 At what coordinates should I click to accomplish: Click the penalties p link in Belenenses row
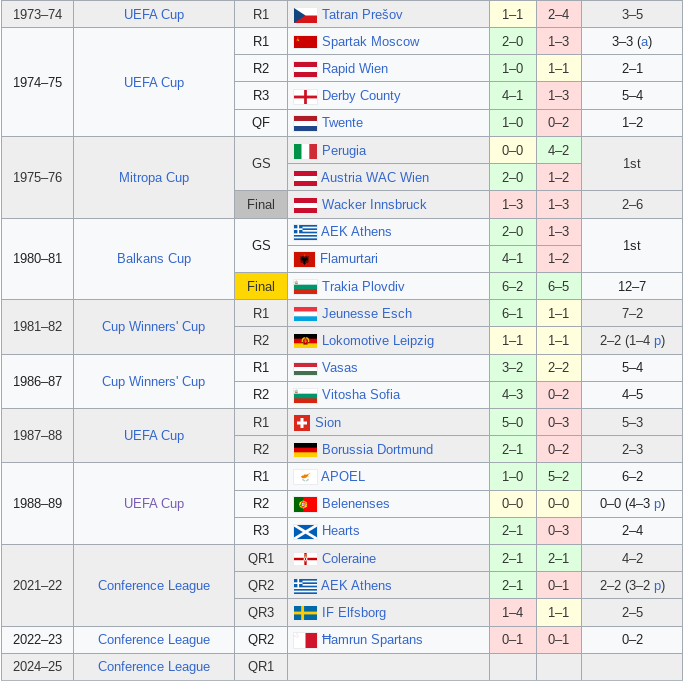(x=657, y=504)
